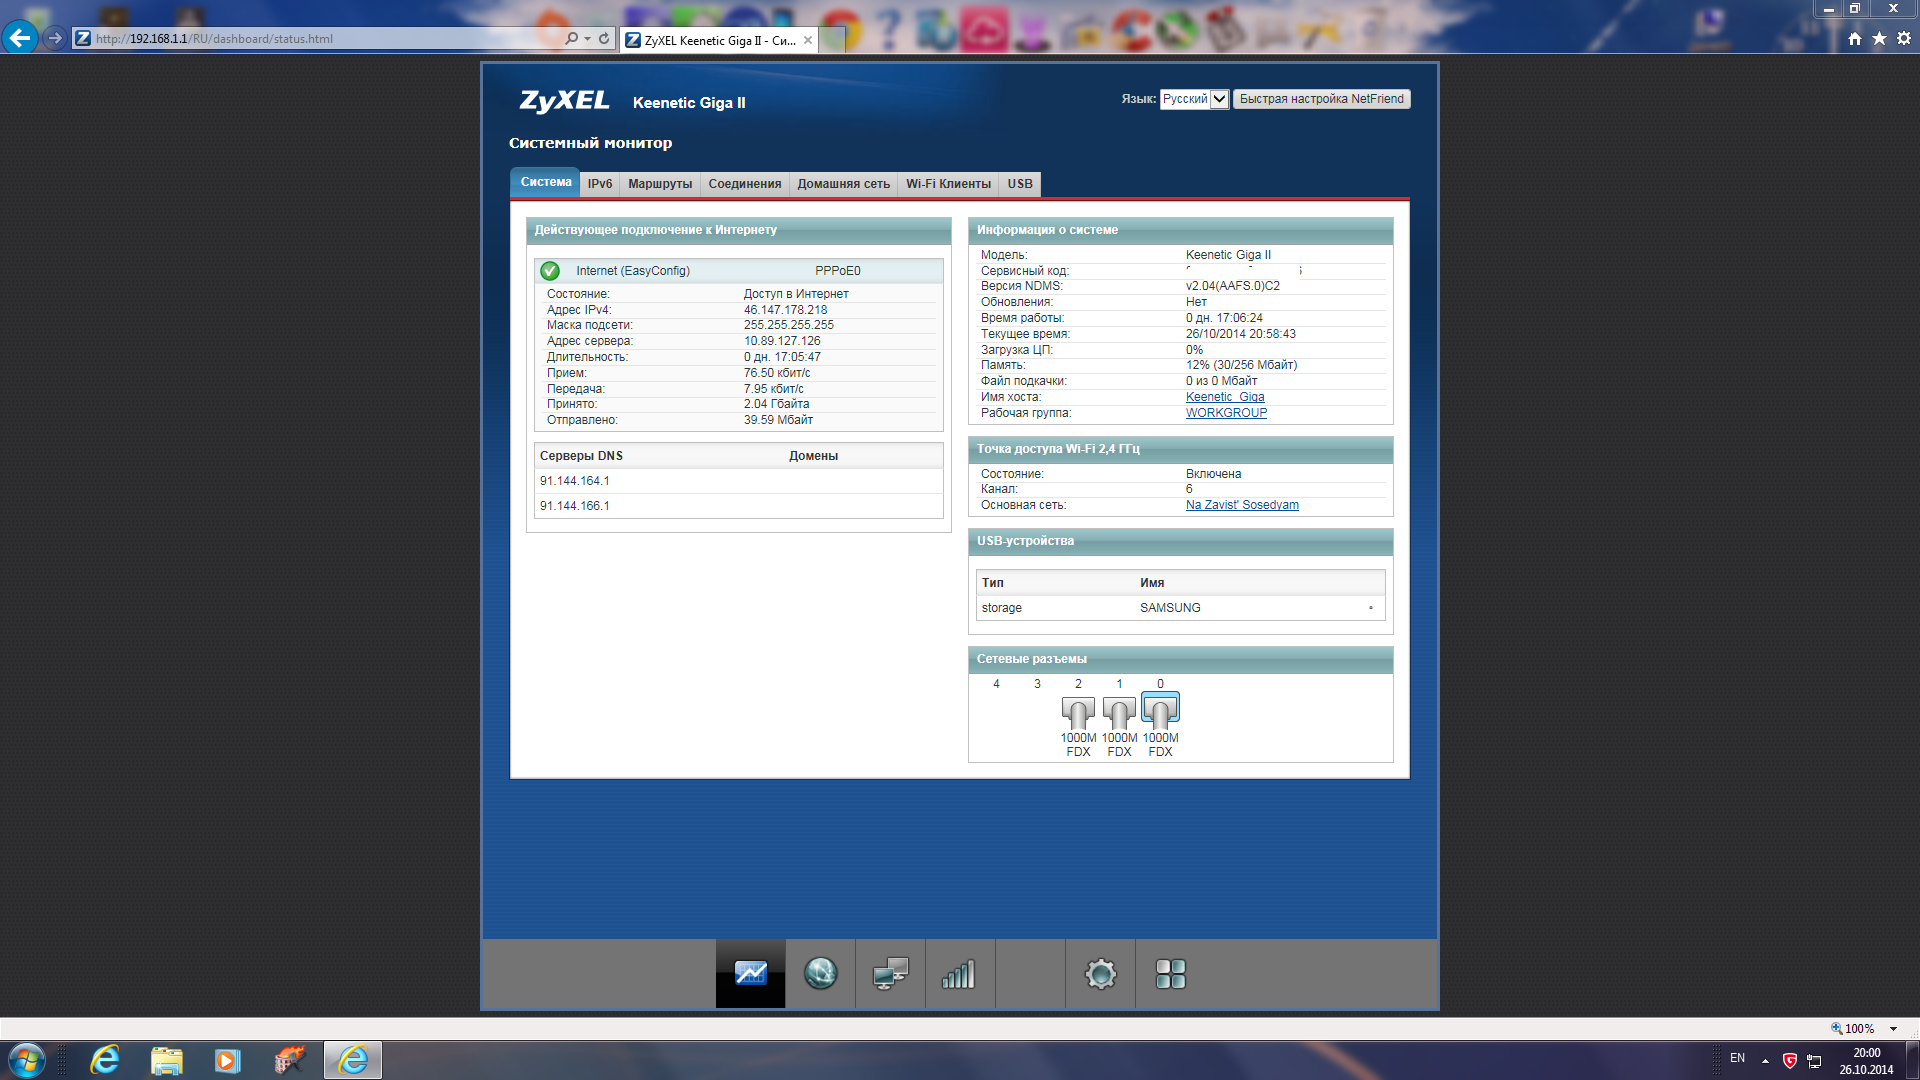The width and height of the screenshot is (1920, 1080).
Task: Open the address bar search dropdown arrow
Action: point(587,39)
